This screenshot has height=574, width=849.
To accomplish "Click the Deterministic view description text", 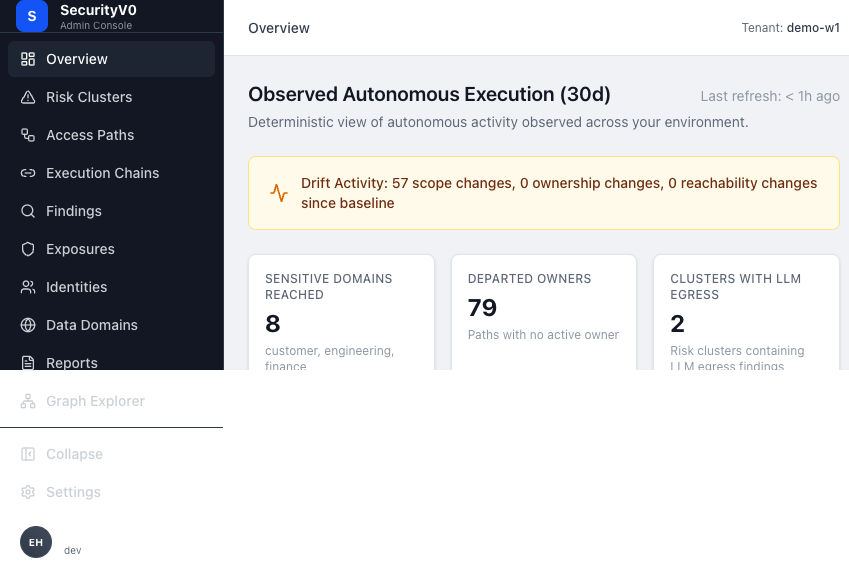I will pyautogui.click(x=498, y=122).
